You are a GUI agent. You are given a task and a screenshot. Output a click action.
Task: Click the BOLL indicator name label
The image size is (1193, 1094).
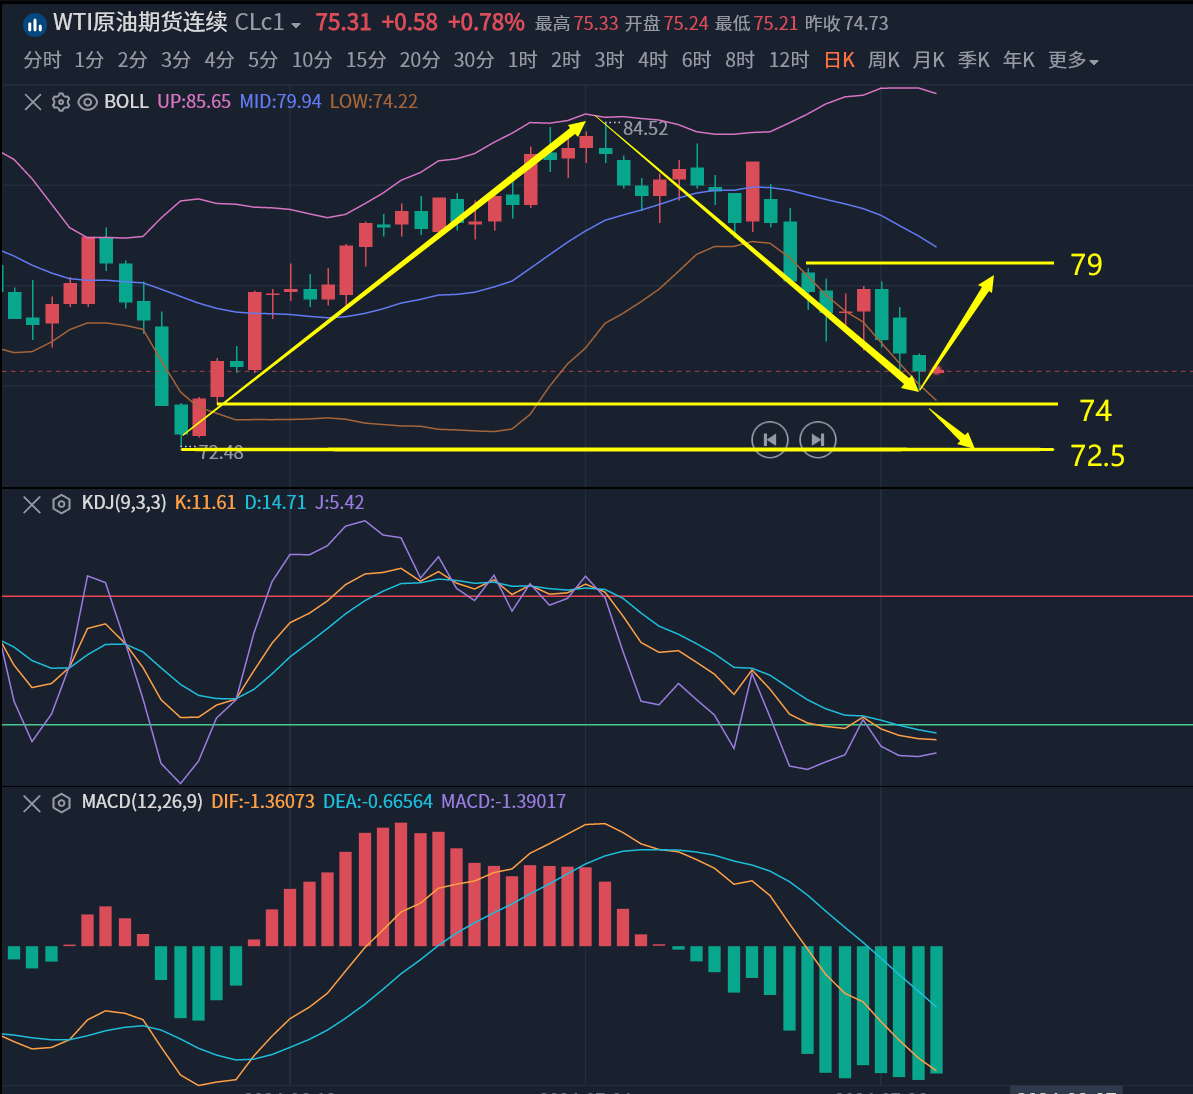click(126, 102)
